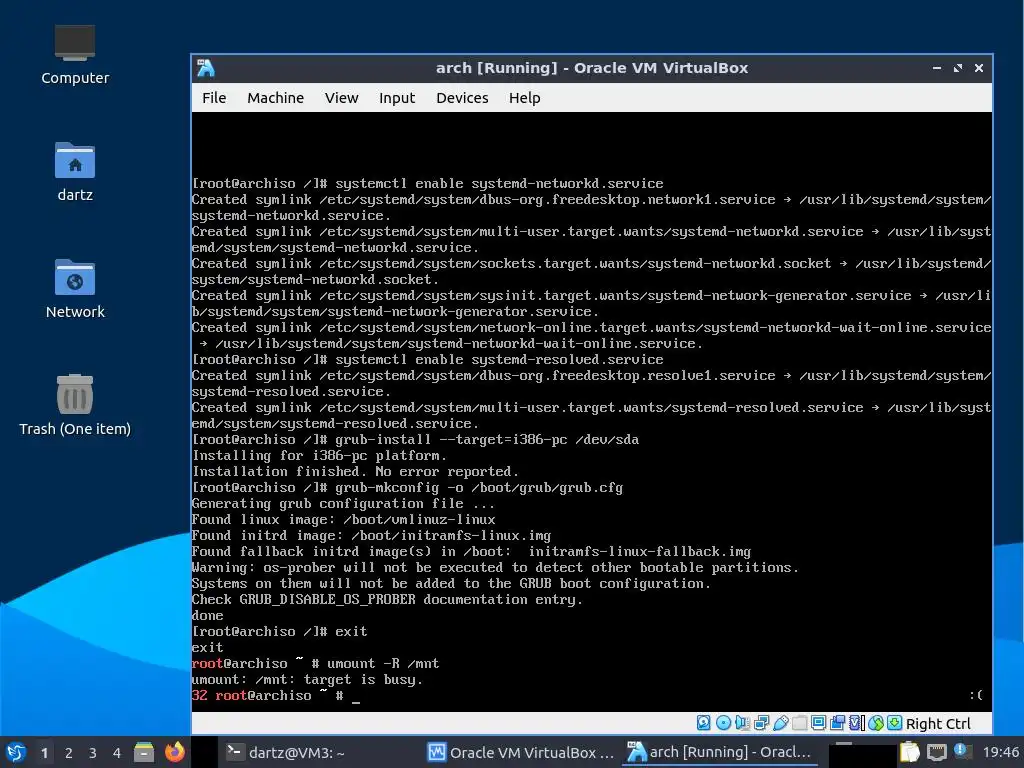This screenshot has width=1024, height=768.
Task: Click the 'grub-install --target=i386-pc /dev/sda' command line
Action: 487,440
